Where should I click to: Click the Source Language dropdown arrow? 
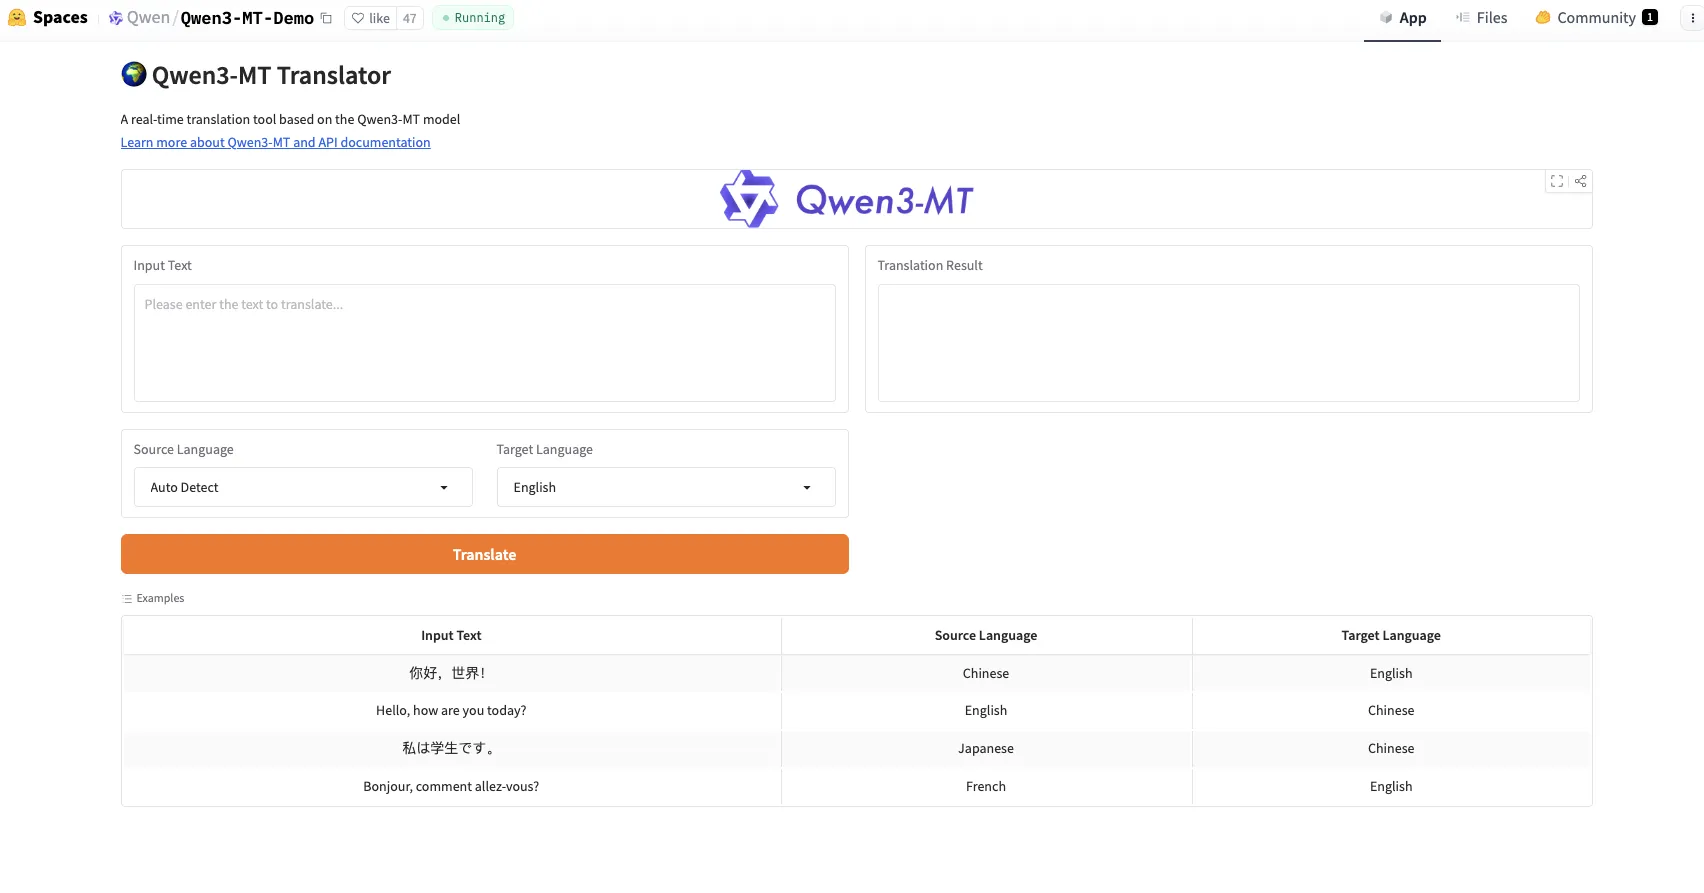[x=444, y=488]
